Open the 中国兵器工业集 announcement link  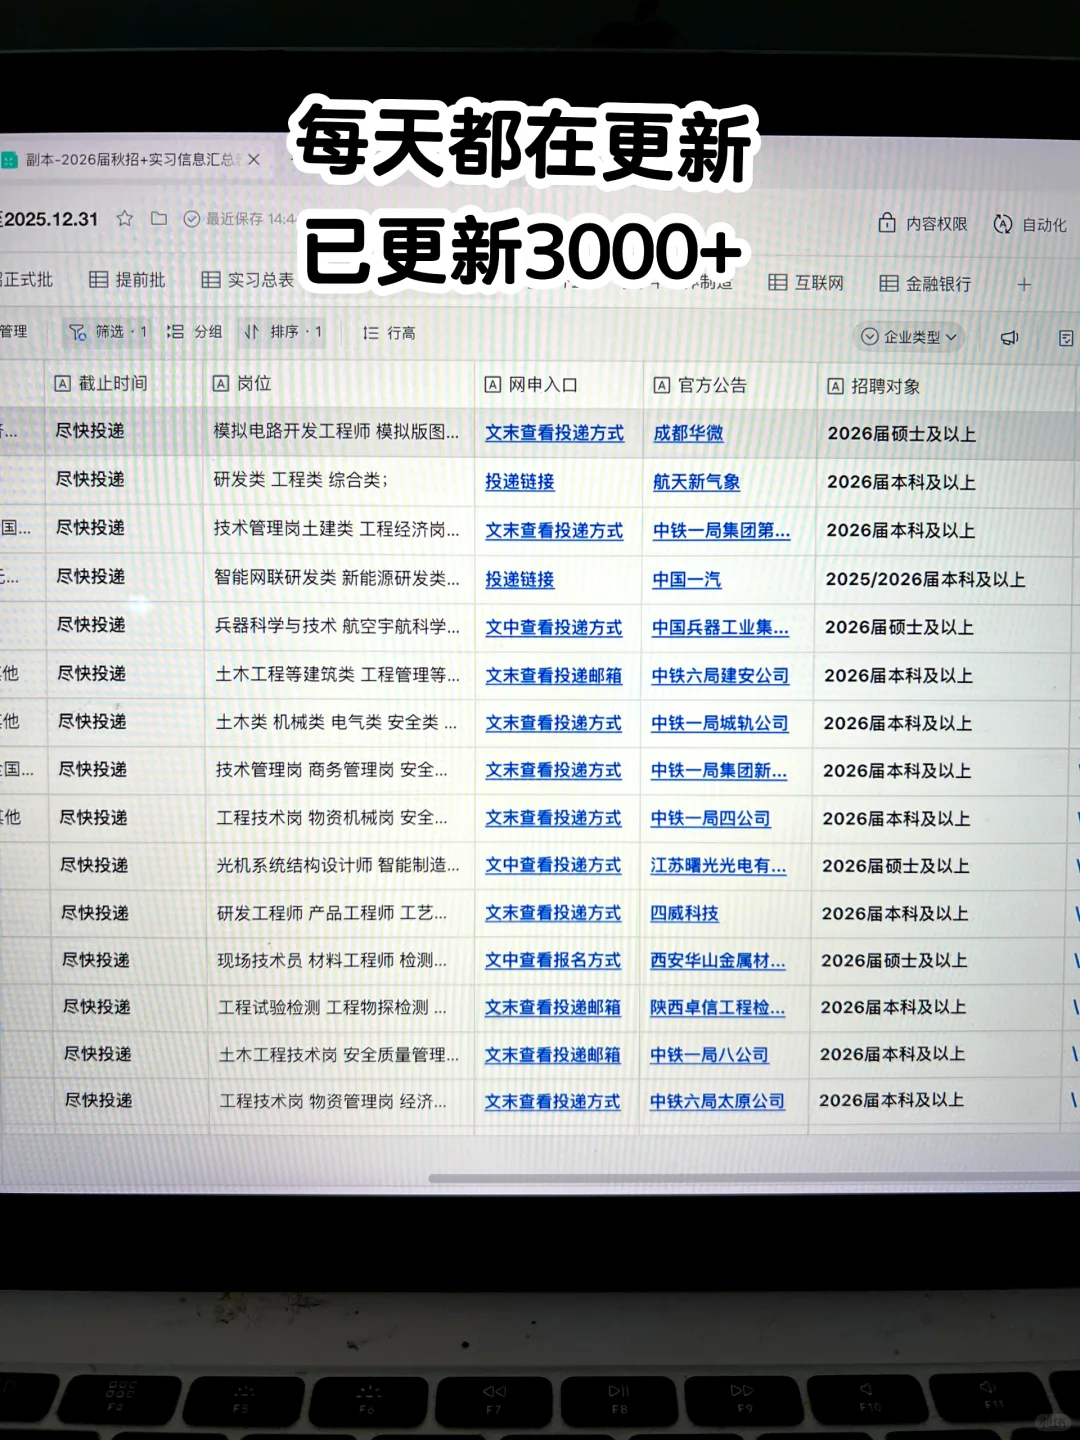coord(720,628)
